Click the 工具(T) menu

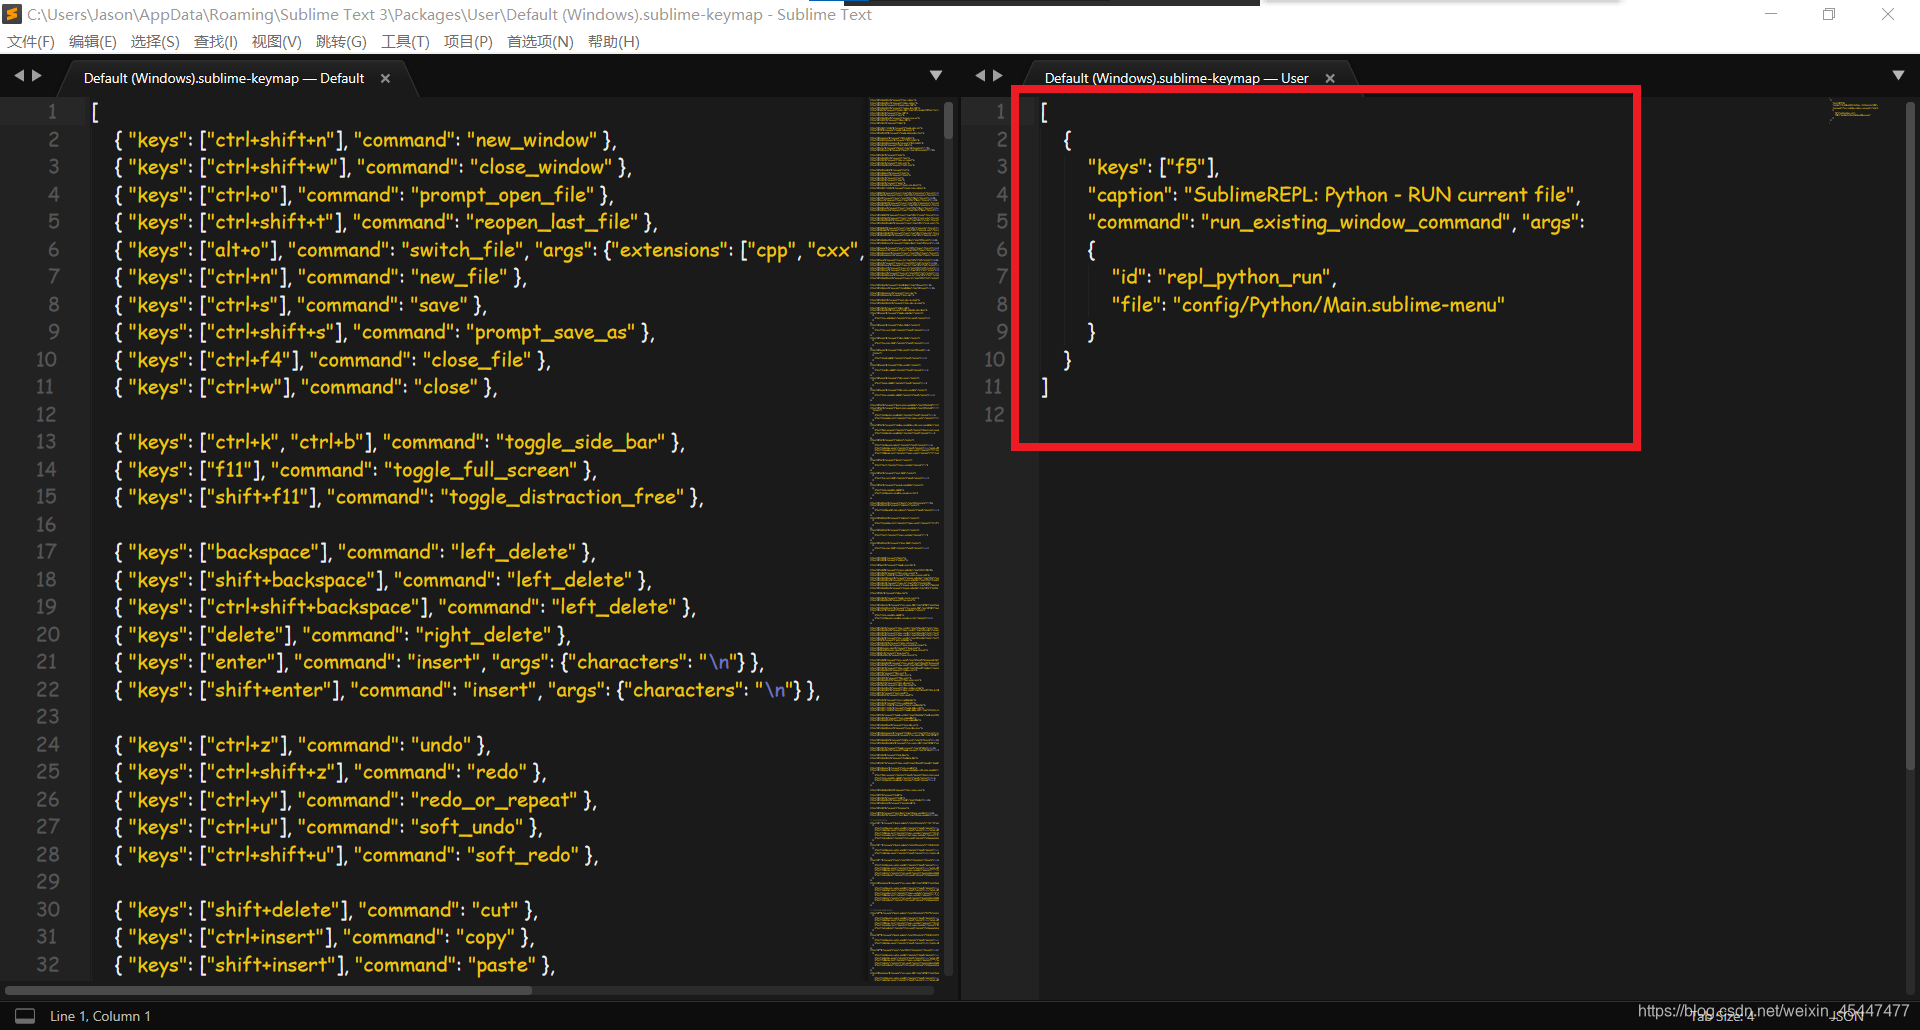(x=405, y=41)
